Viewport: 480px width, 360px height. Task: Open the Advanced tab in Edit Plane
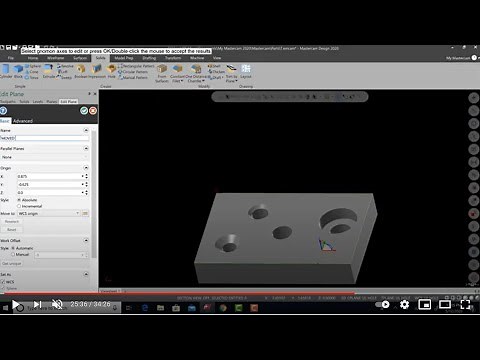(x=23, y=121)
